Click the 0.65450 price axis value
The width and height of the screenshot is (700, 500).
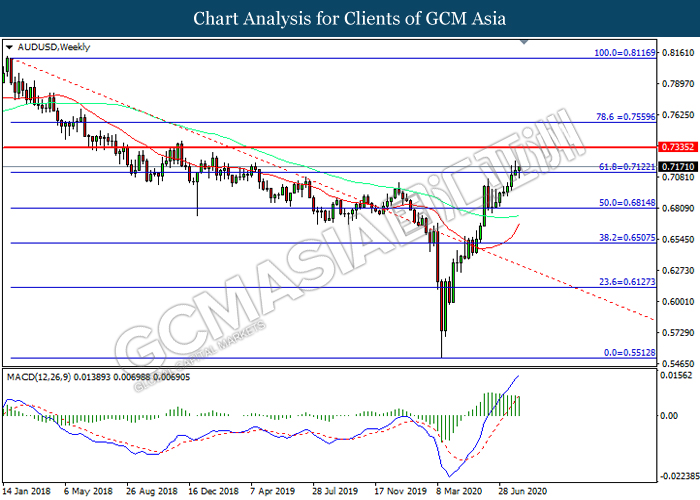coord(678,240)
